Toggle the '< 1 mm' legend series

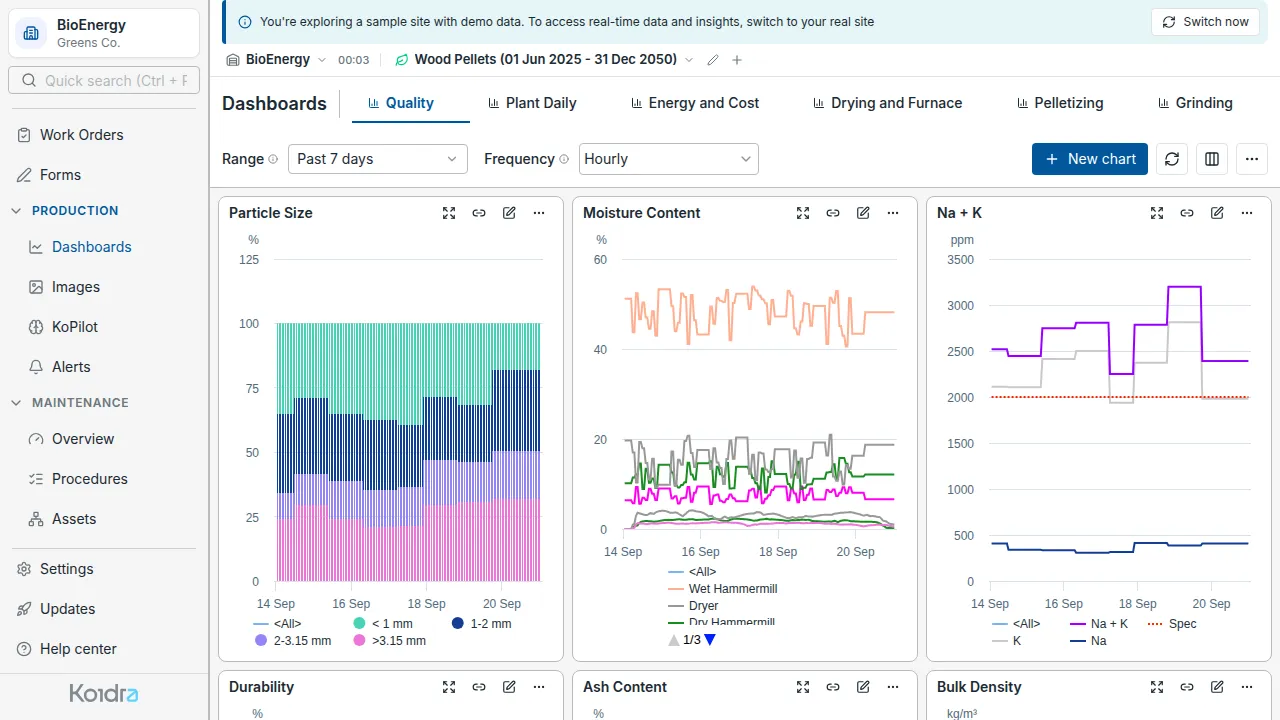click(x=383, y=624)
